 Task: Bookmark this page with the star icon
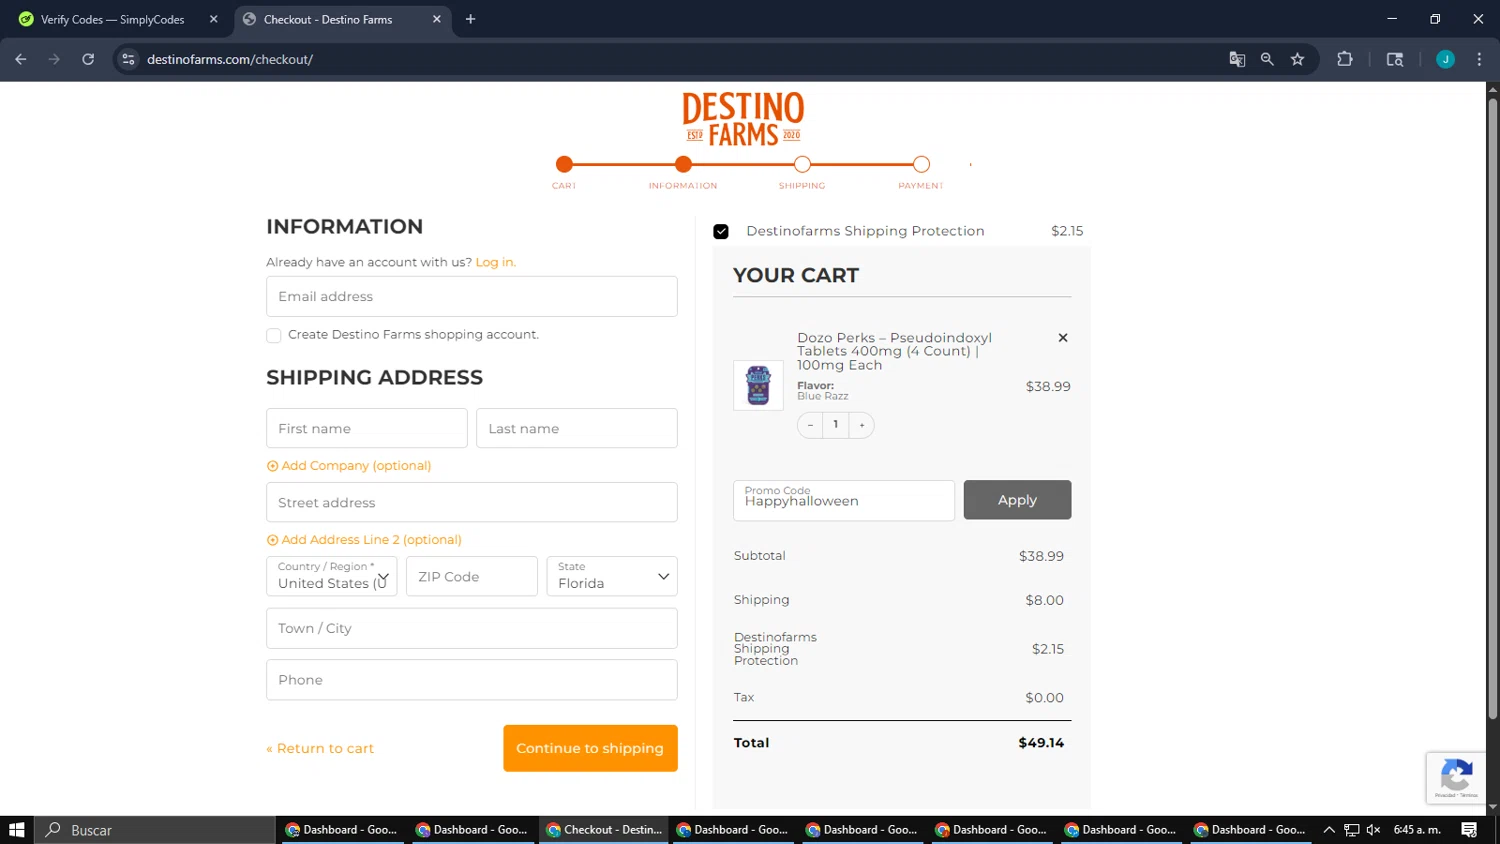pos(1297,59)
